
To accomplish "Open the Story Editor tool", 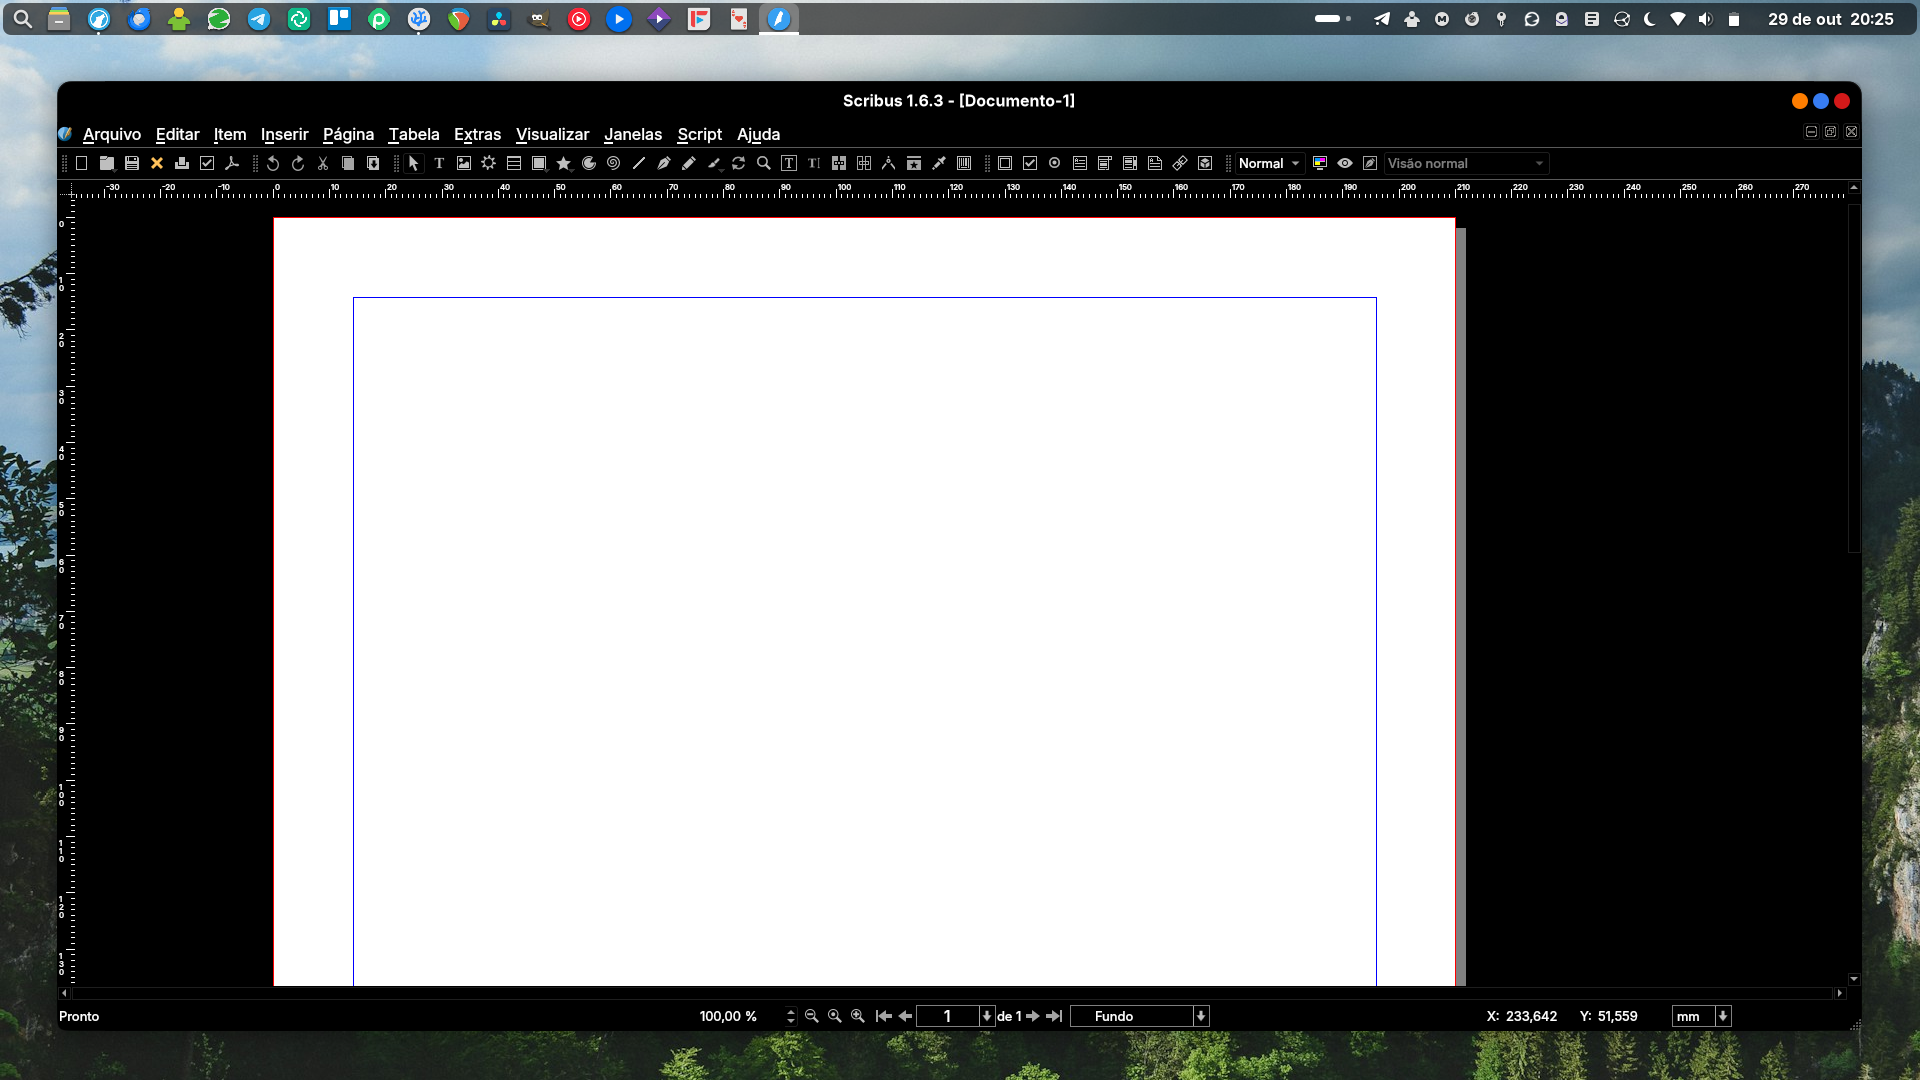I will tap(813, 163).
